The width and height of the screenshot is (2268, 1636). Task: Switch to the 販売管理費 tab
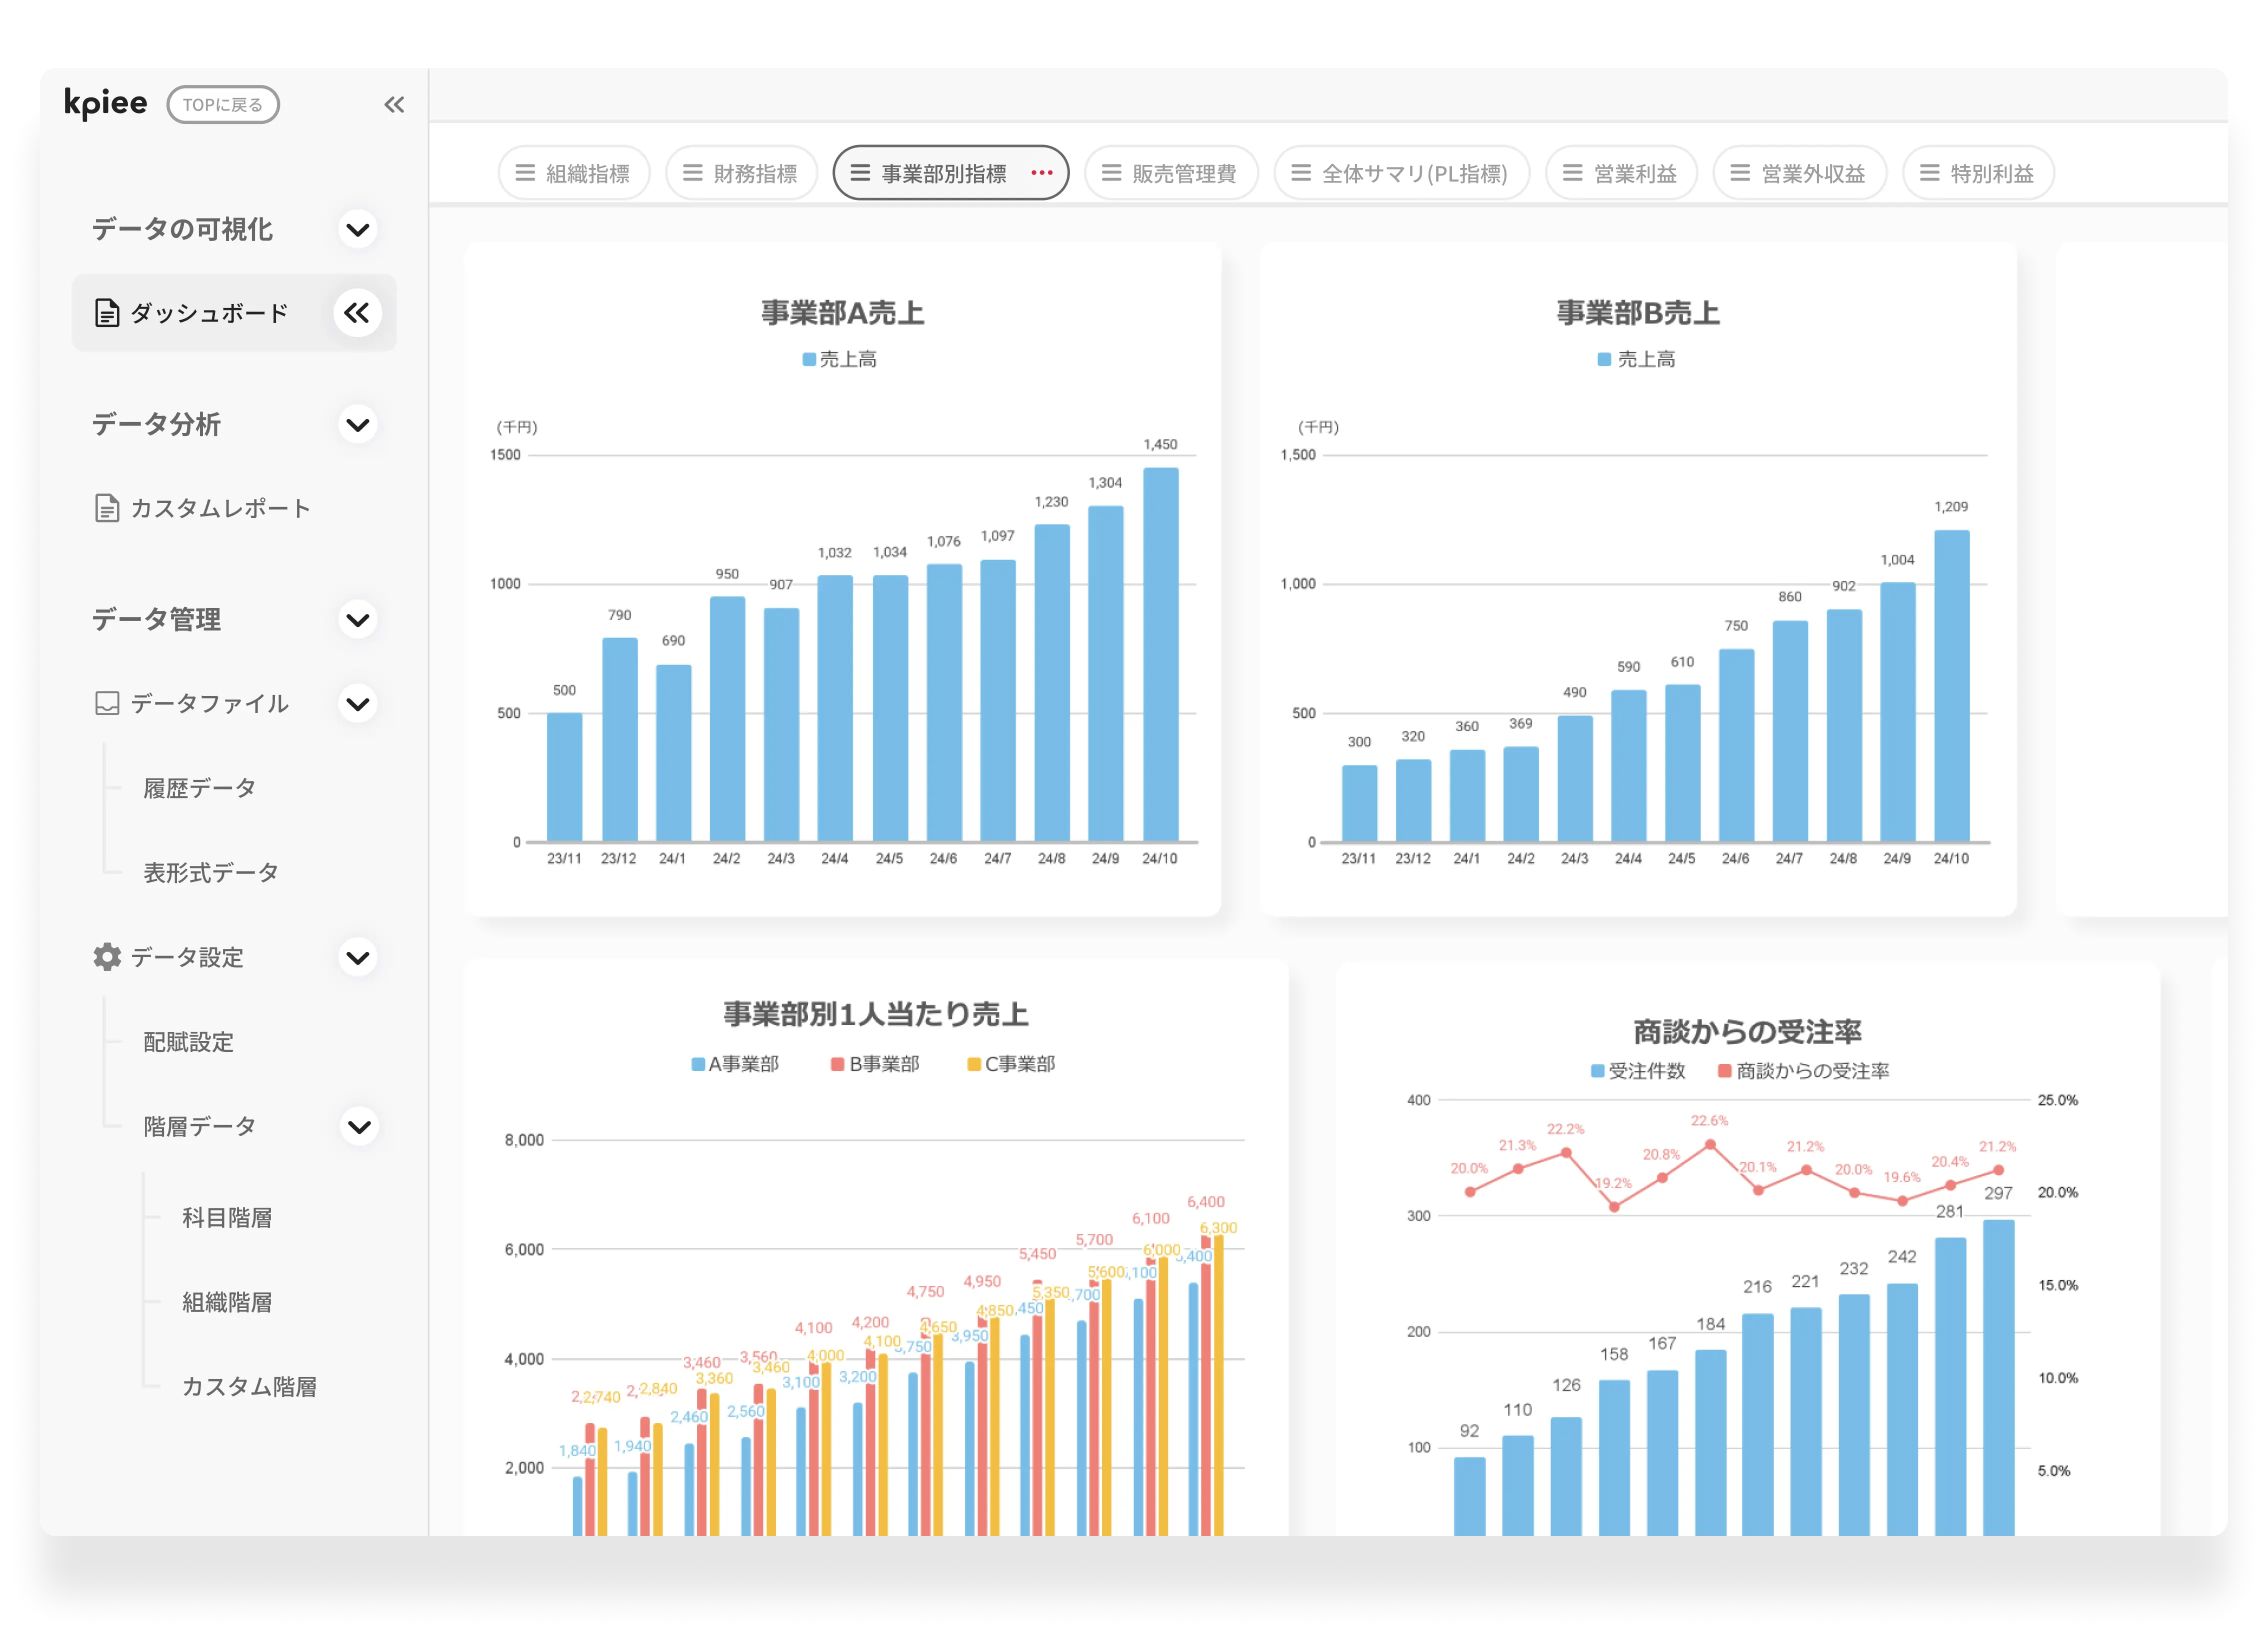(1170, 172)
